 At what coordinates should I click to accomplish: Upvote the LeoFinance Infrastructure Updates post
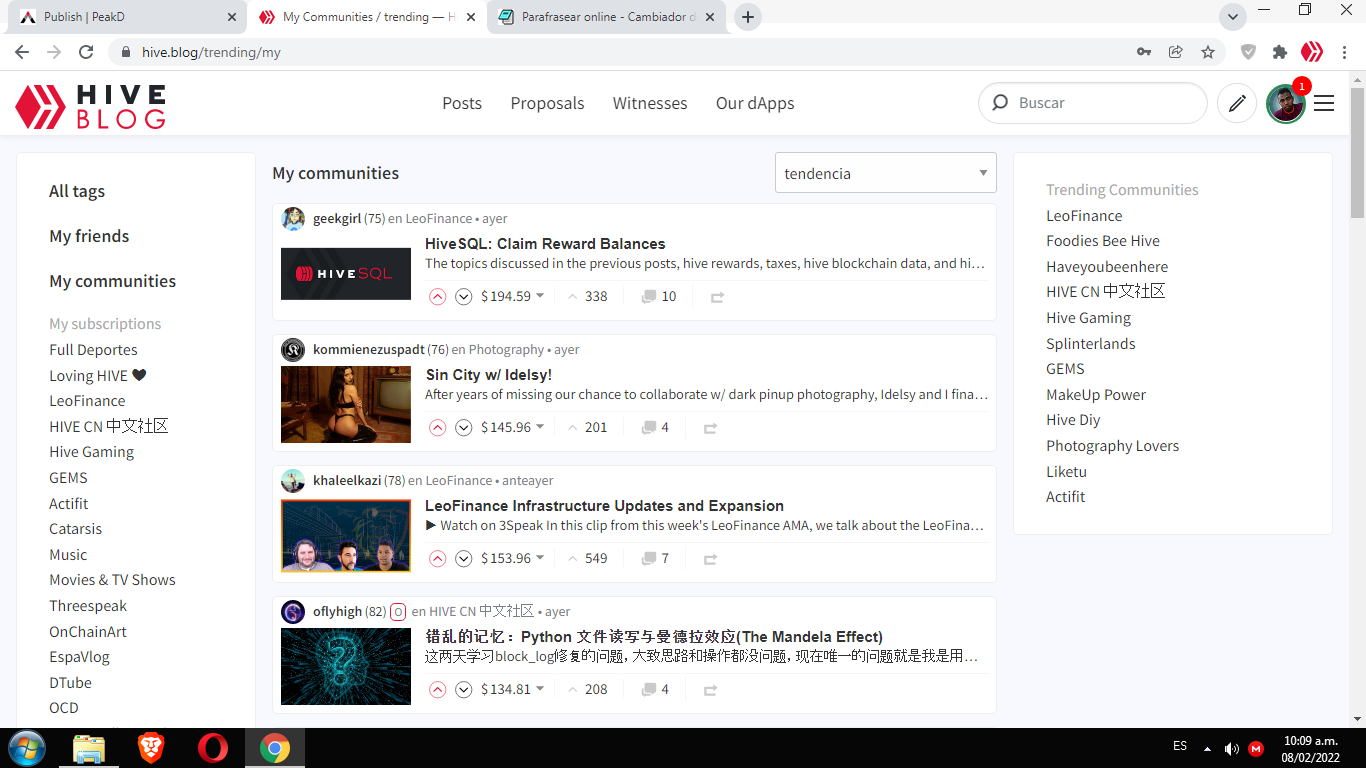pos(437,558)
